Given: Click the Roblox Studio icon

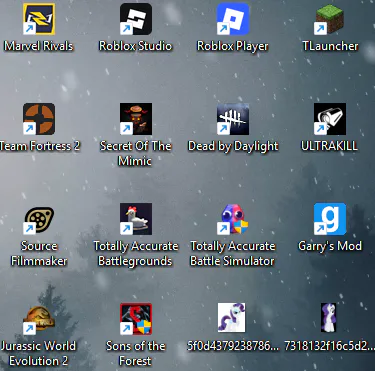Looking at the screenshot, I should coord(136,19).
